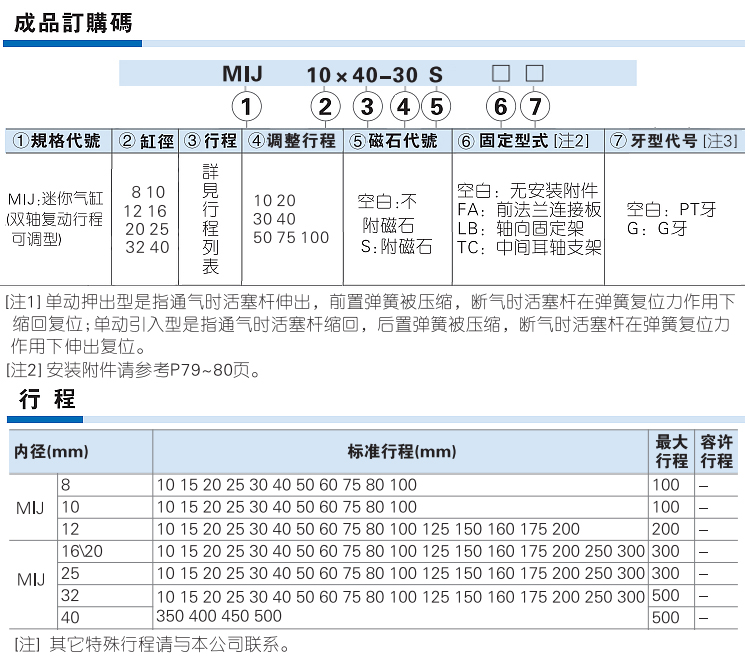This screenshot has width=750, height=658.
Task: Click the first empty square in order code
Action: tap(501, 73)
